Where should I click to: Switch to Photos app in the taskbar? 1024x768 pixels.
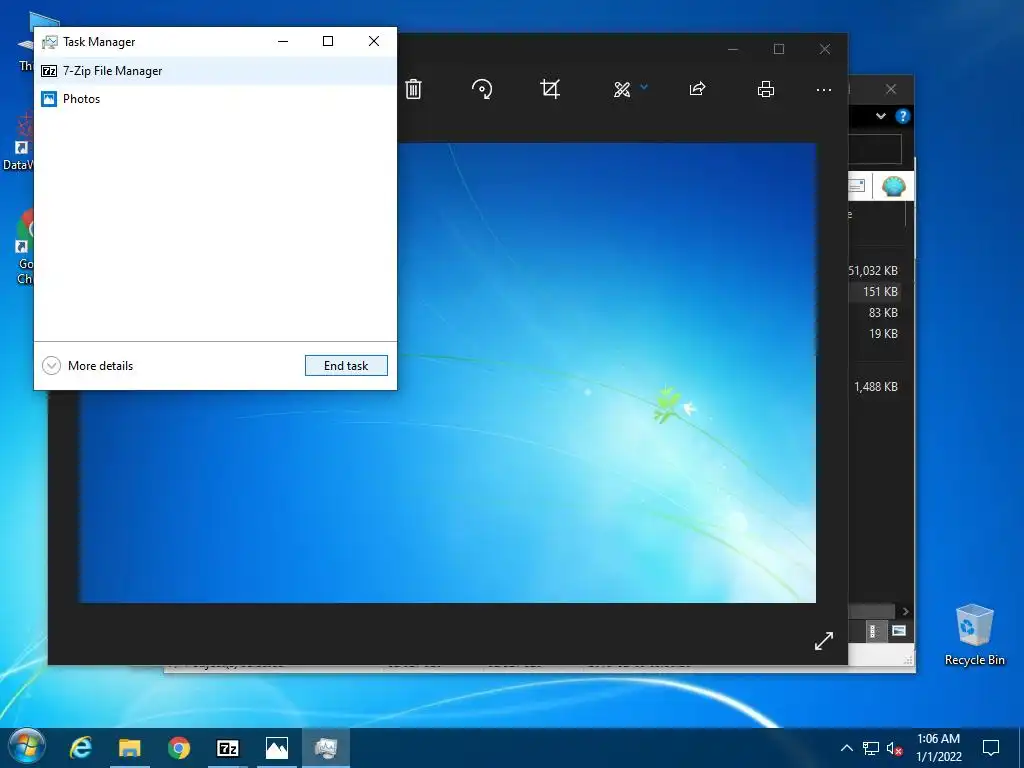(276, 748)
